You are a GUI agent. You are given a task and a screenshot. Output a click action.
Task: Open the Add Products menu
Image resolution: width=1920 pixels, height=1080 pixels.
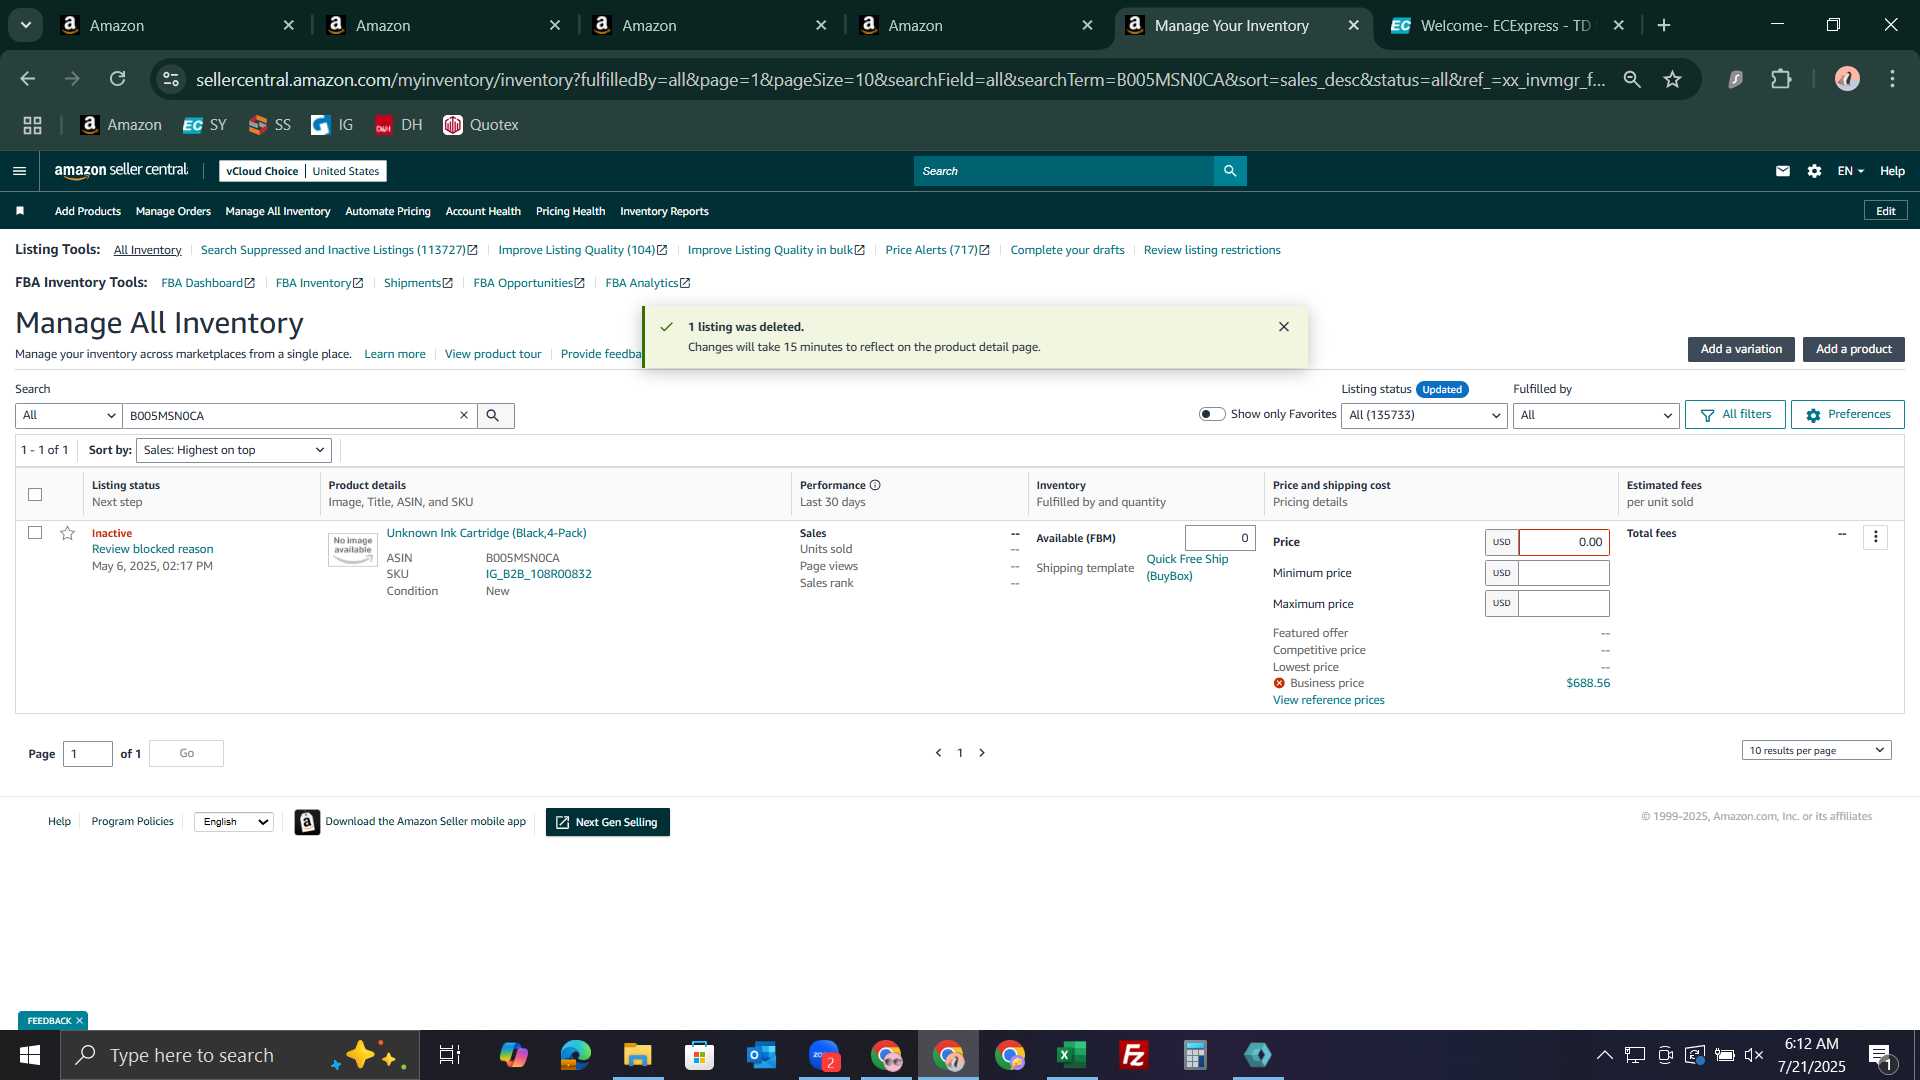point(88,211)
